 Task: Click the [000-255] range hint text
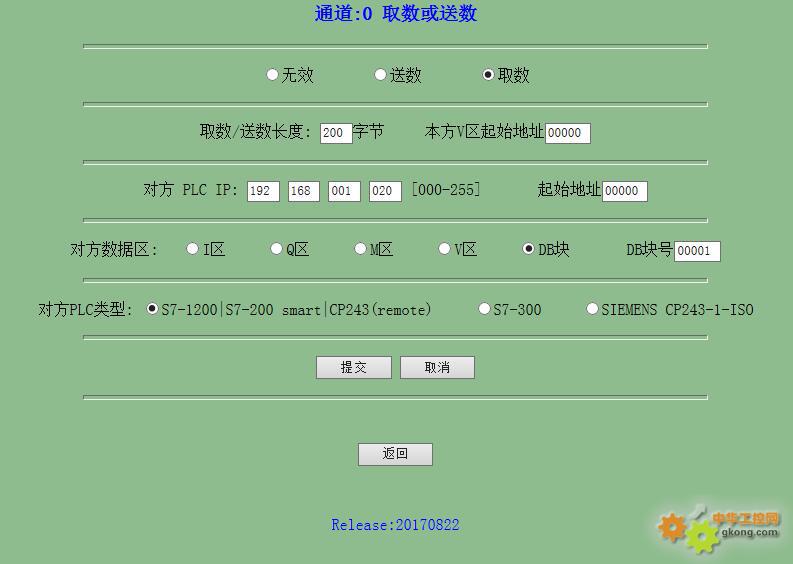(x=446, y=190)
